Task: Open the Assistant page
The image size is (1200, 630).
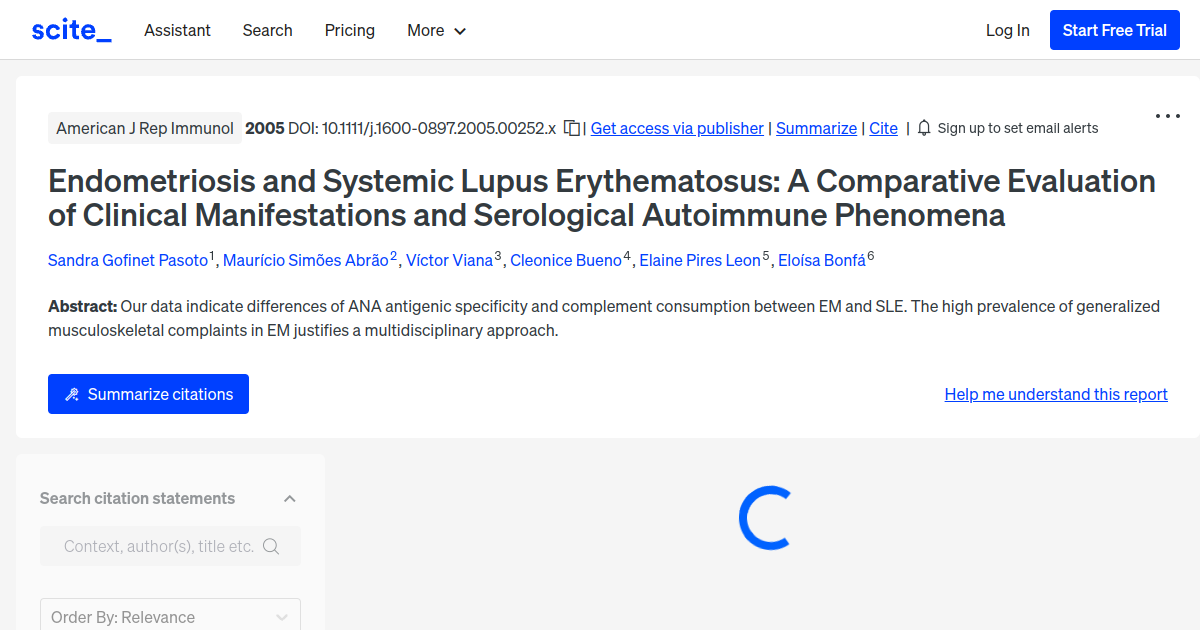Action: point(177,30)
